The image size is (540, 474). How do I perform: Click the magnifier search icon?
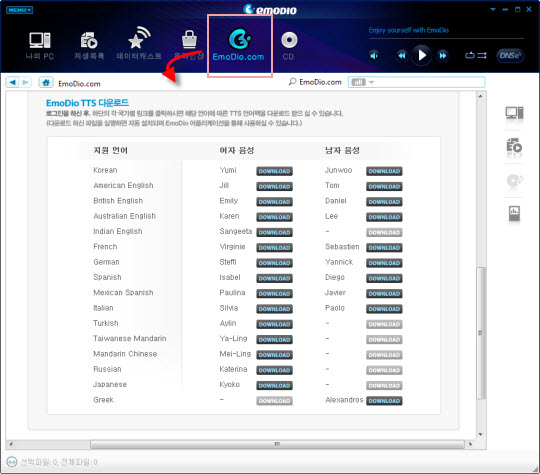coord(292,82)
